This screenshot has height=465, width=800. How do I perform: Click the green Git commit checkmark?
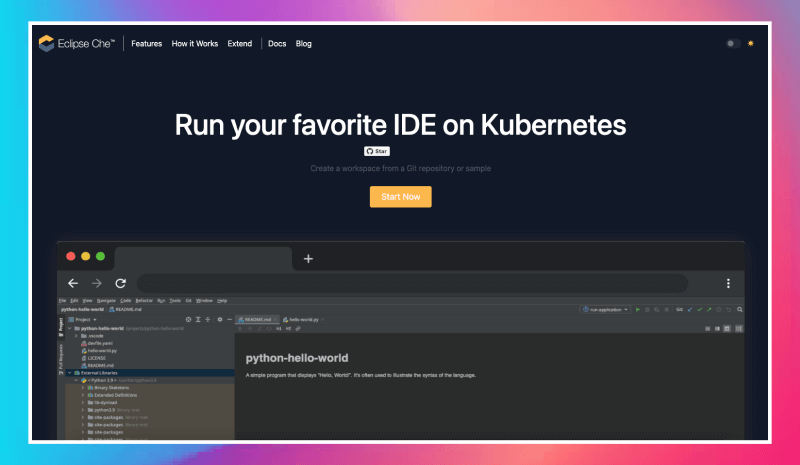[x=699, y=309]
